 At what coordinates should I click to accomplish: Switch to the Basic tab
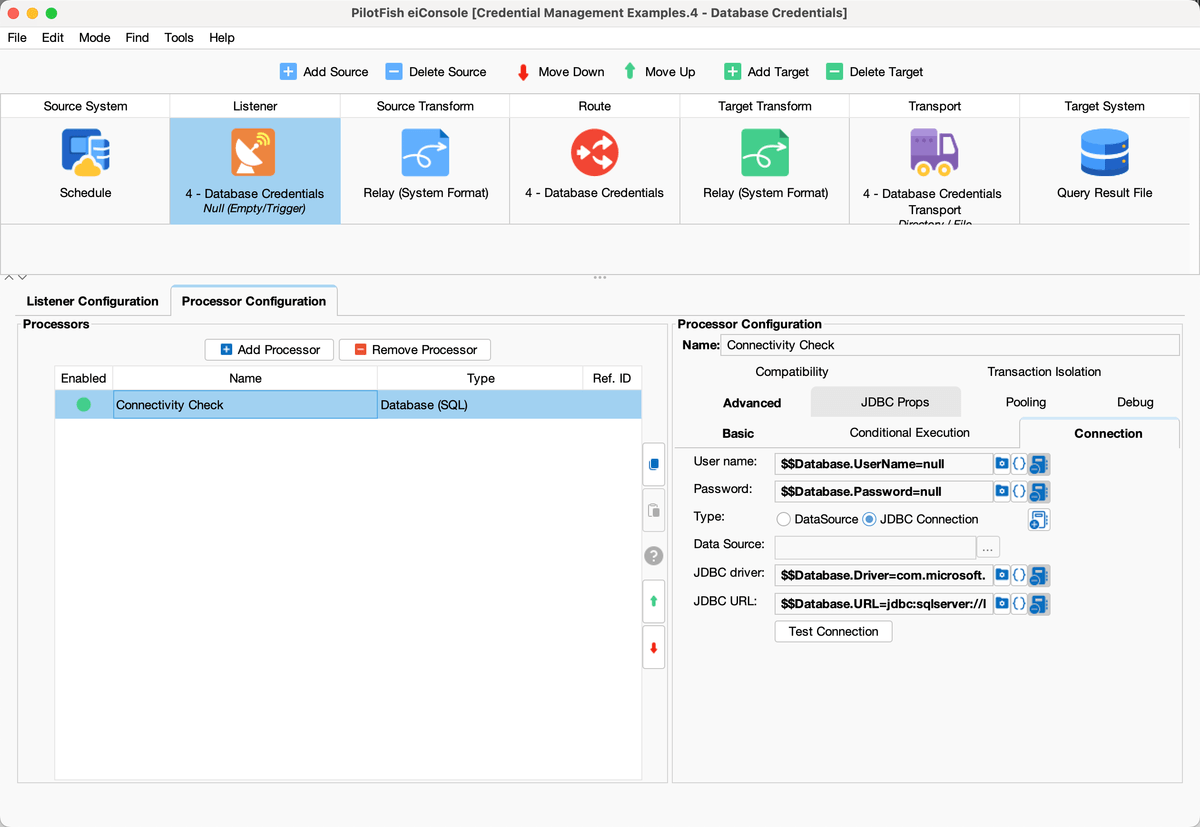click(x=738, y=433)
